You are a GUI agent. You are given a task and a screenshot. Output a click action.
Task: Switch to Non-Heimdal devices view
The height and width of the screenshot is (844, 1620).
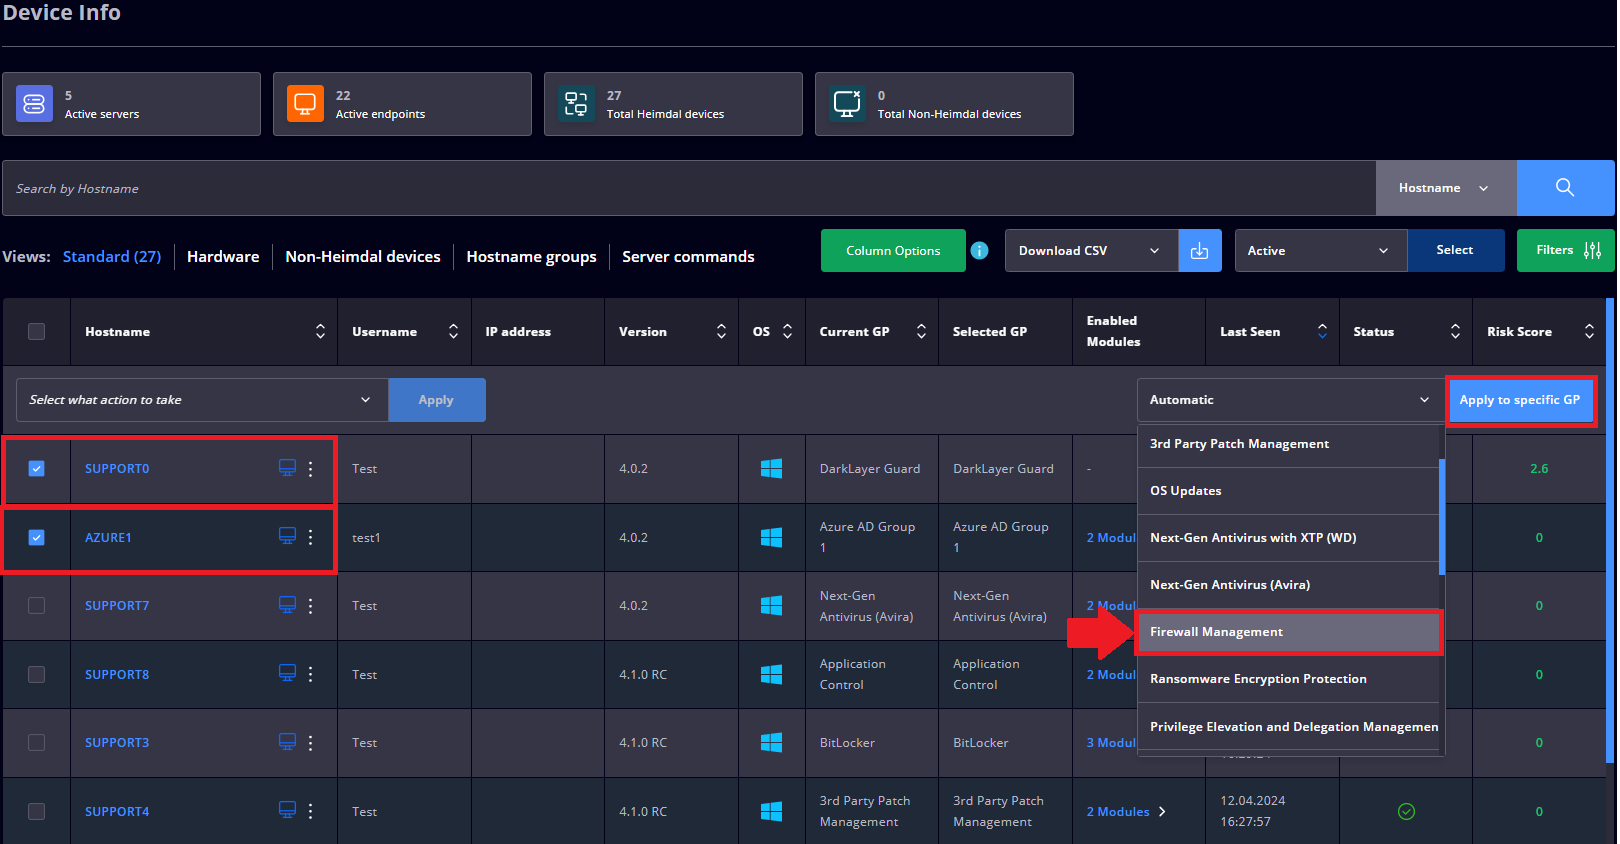click(363, 257)
